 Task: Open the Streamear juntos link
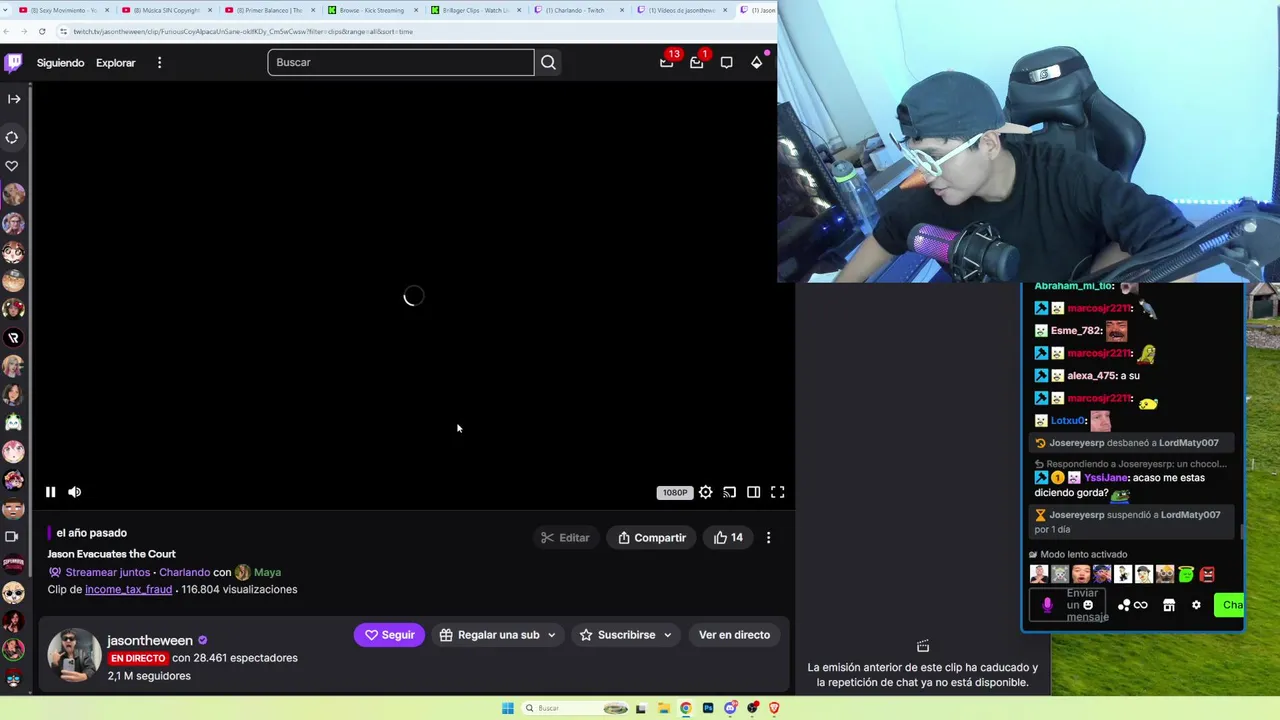107,572
